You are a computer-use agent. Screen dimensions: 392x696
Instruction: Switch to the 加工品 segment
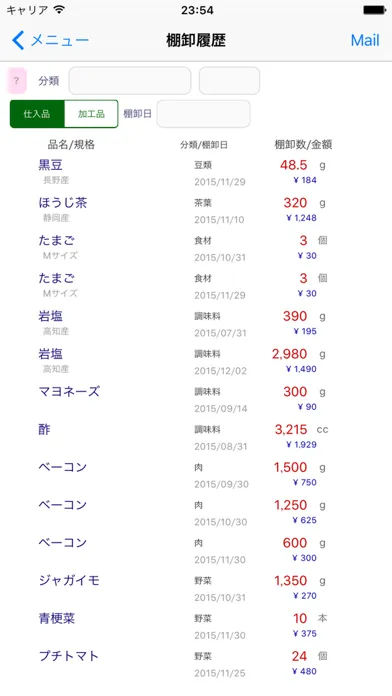91,114
